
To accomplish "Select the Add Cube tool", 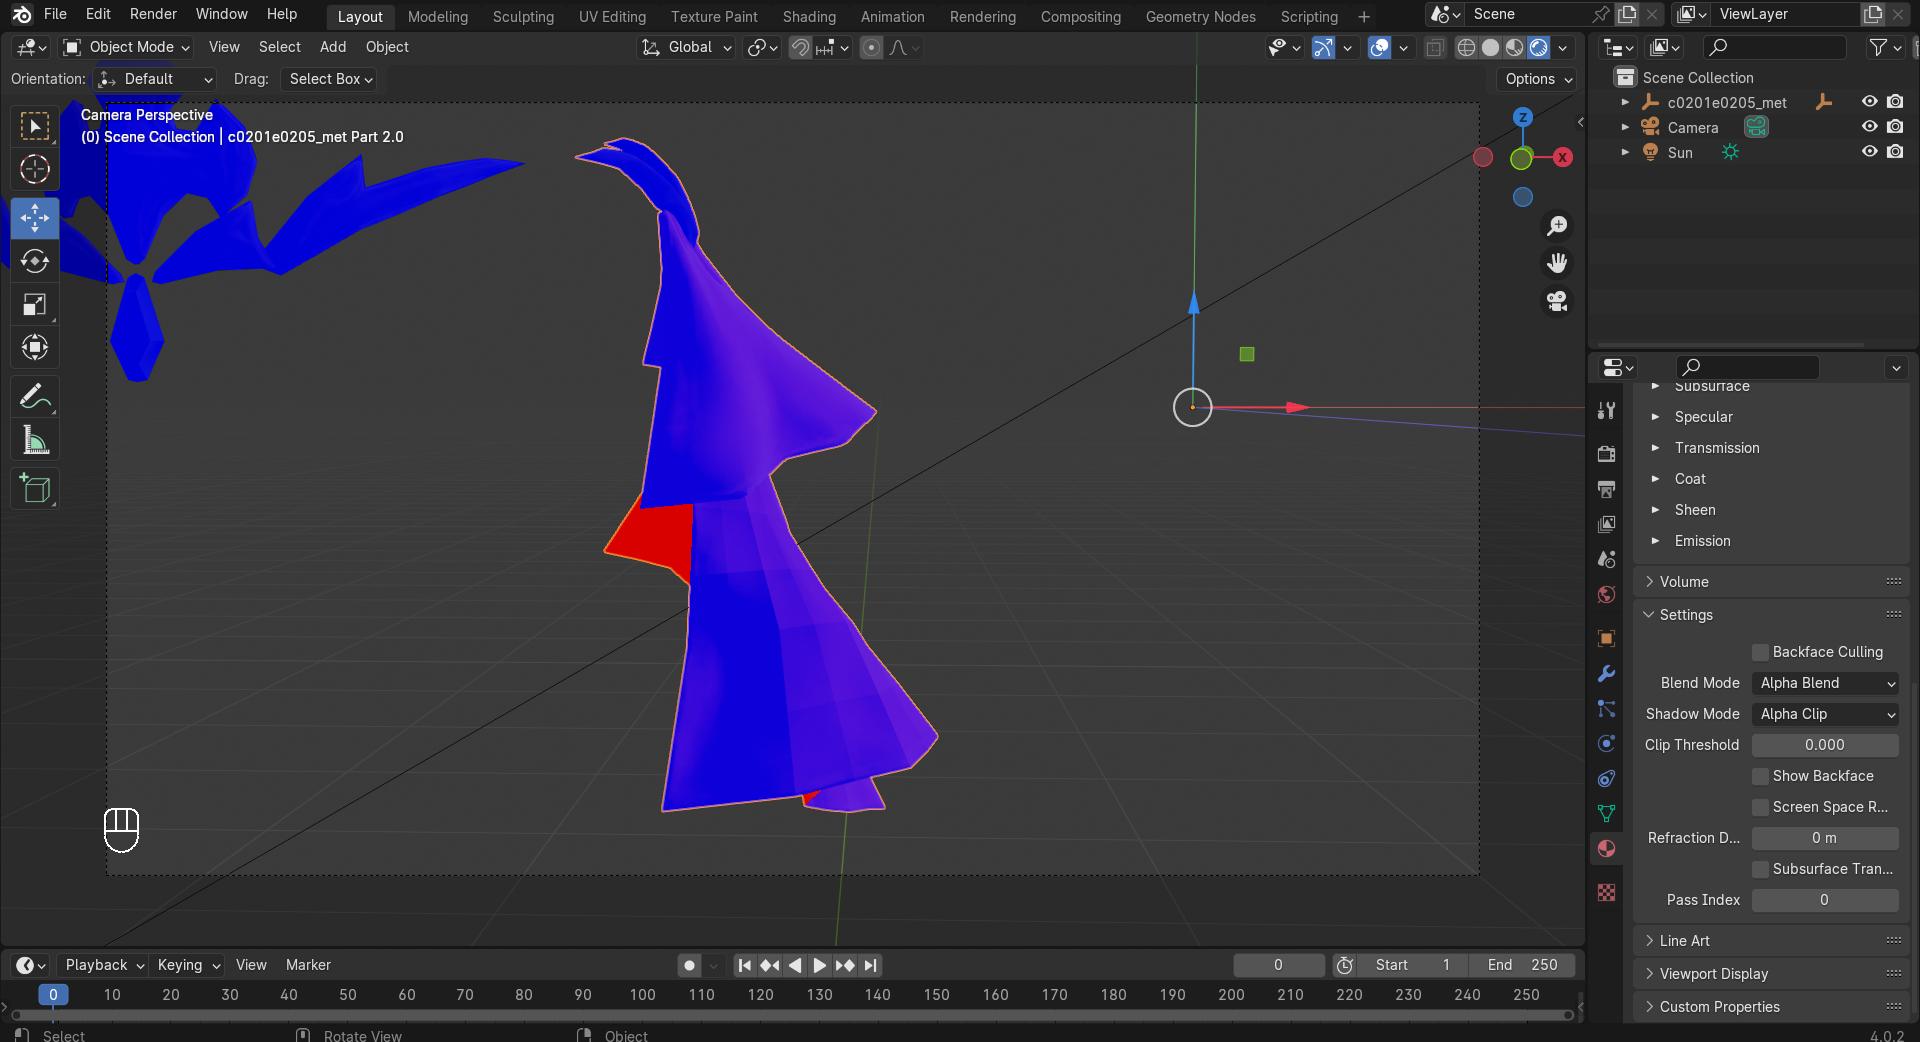I will click(x=35, y=489).
